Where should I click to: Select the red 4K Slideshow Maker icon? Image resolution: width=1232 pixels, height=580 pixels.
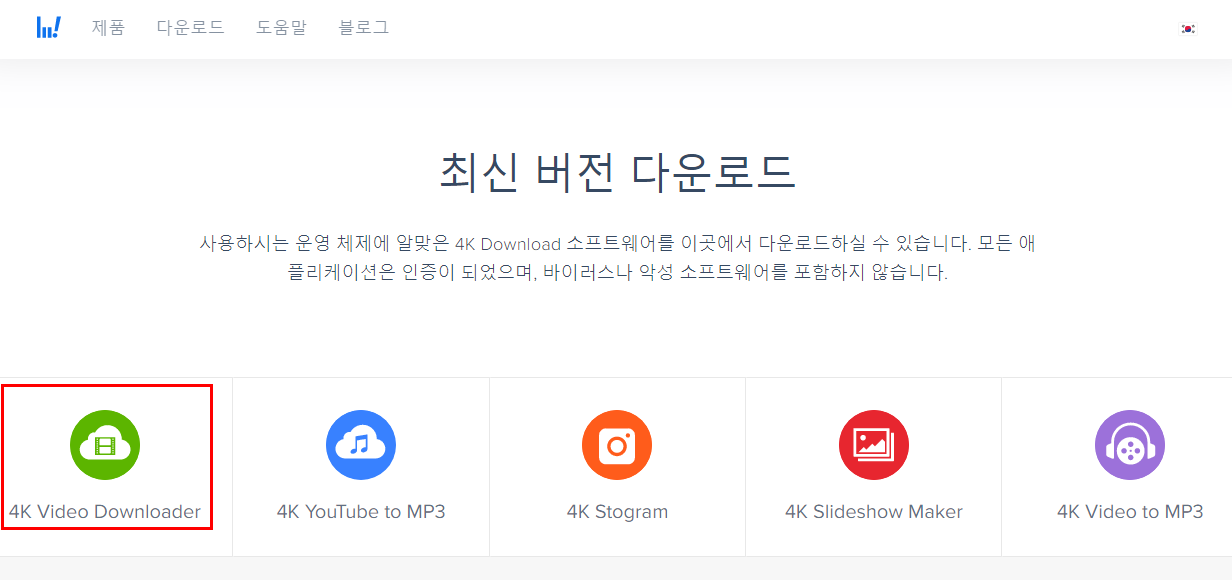point(874,445)
